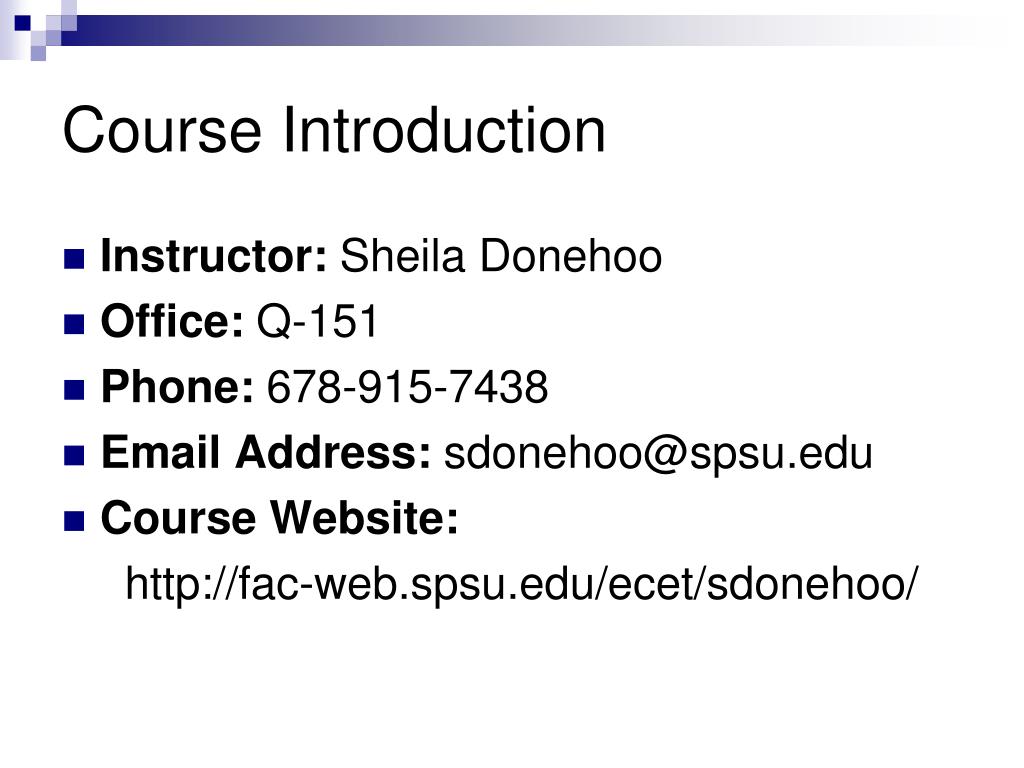The width and height of the screenshot is (1024, 768).
Task: Select the name Sheila Donehoo
Action: 501,255
